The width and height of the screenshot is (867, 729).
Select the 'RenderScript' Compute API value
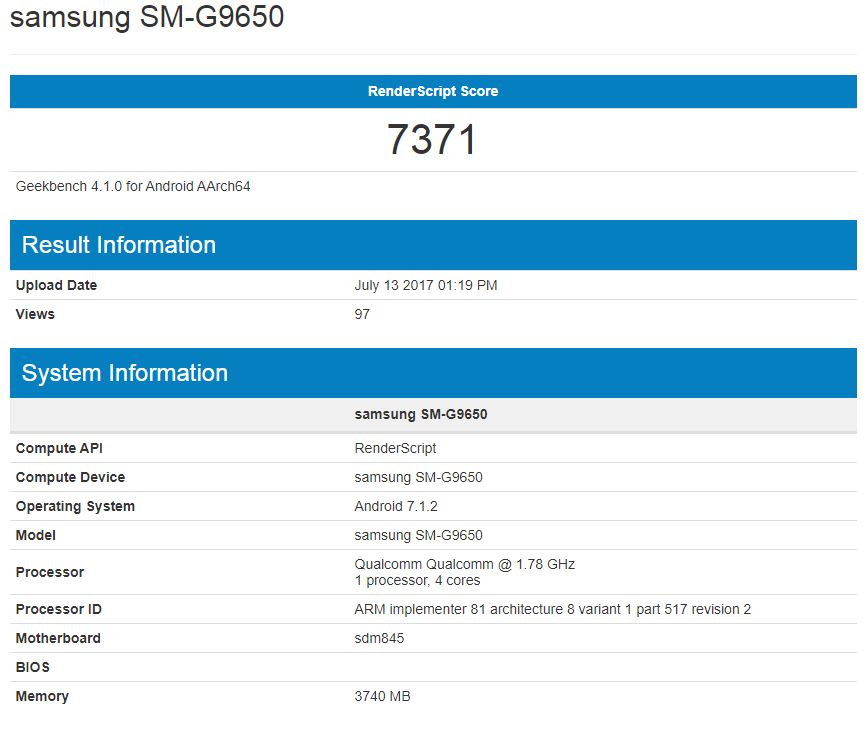pyautogui.click(x=395, y=448)
